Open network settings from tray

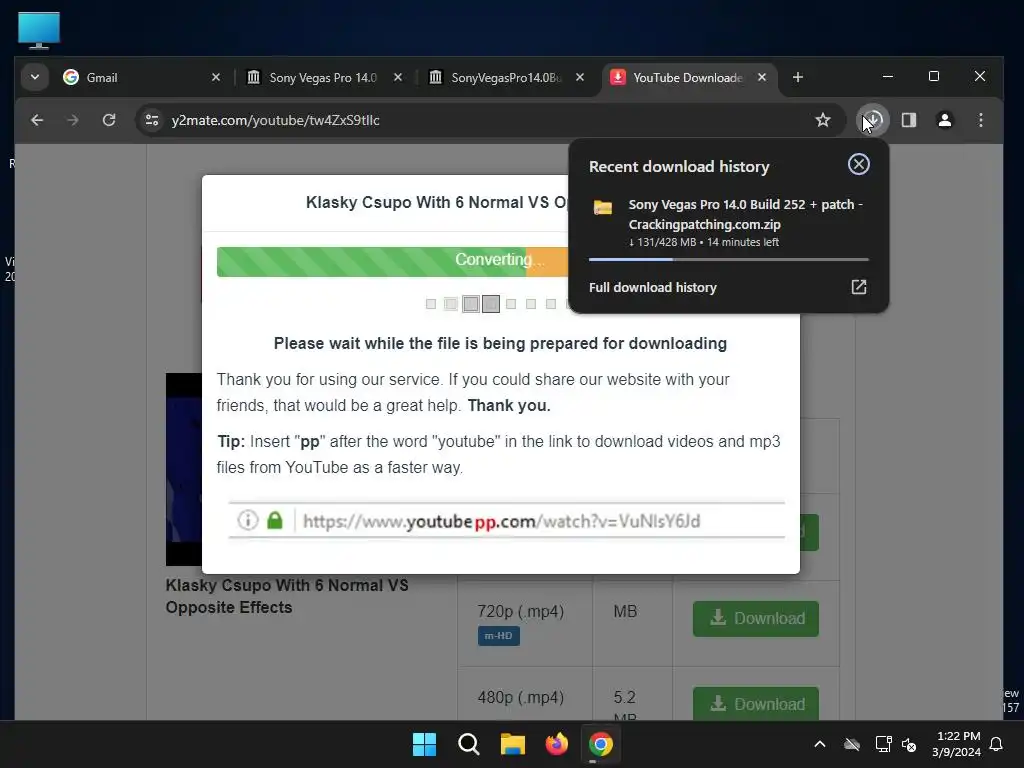pos(884,744)
